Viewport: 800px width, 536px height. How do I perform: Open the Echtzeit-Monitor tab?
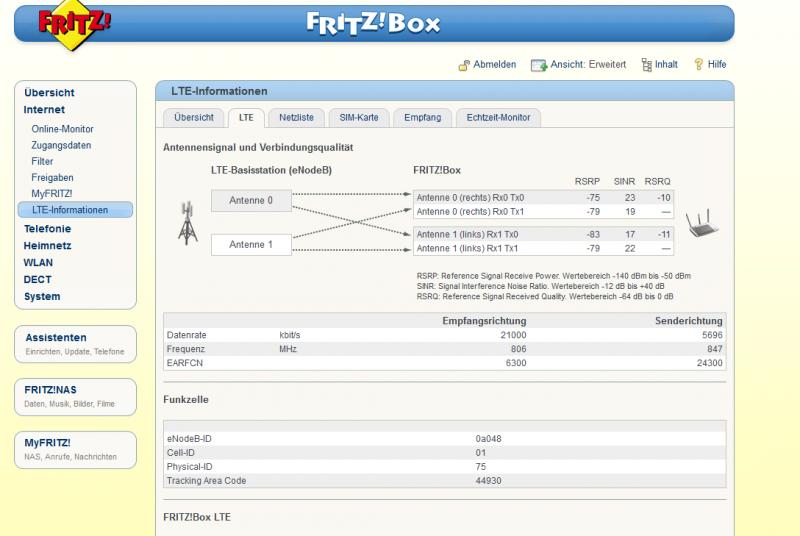click(x=498, y=117)
